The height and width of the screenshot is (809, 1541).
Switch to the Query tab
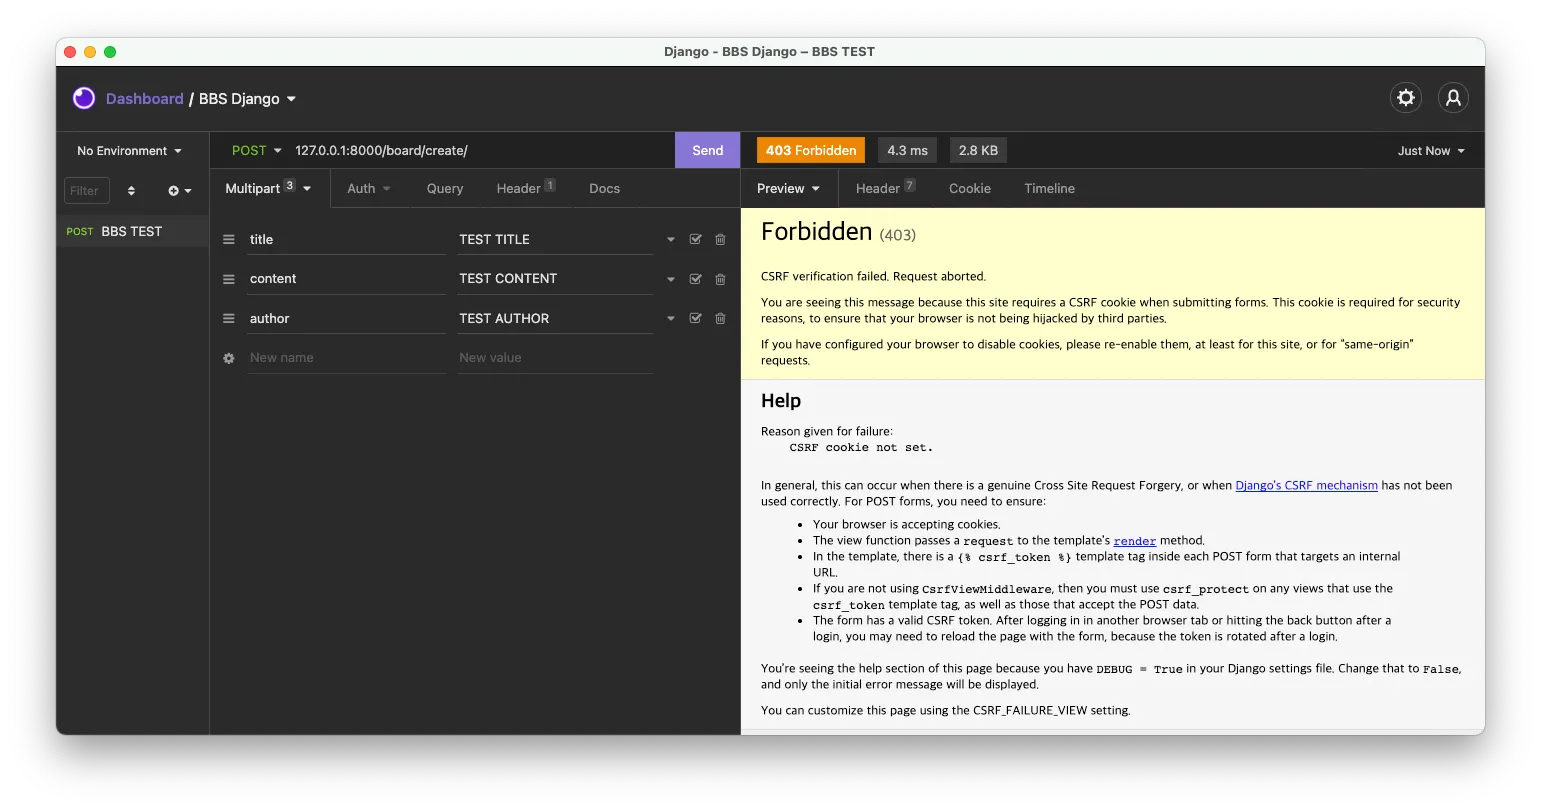(445, 188)
